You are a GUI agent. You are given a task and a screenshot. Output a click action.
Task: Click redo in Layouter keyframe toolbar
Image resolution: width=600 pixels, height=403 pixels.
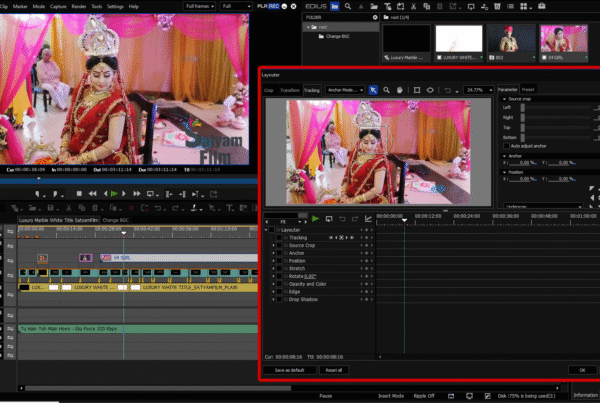tap(355, 219)
